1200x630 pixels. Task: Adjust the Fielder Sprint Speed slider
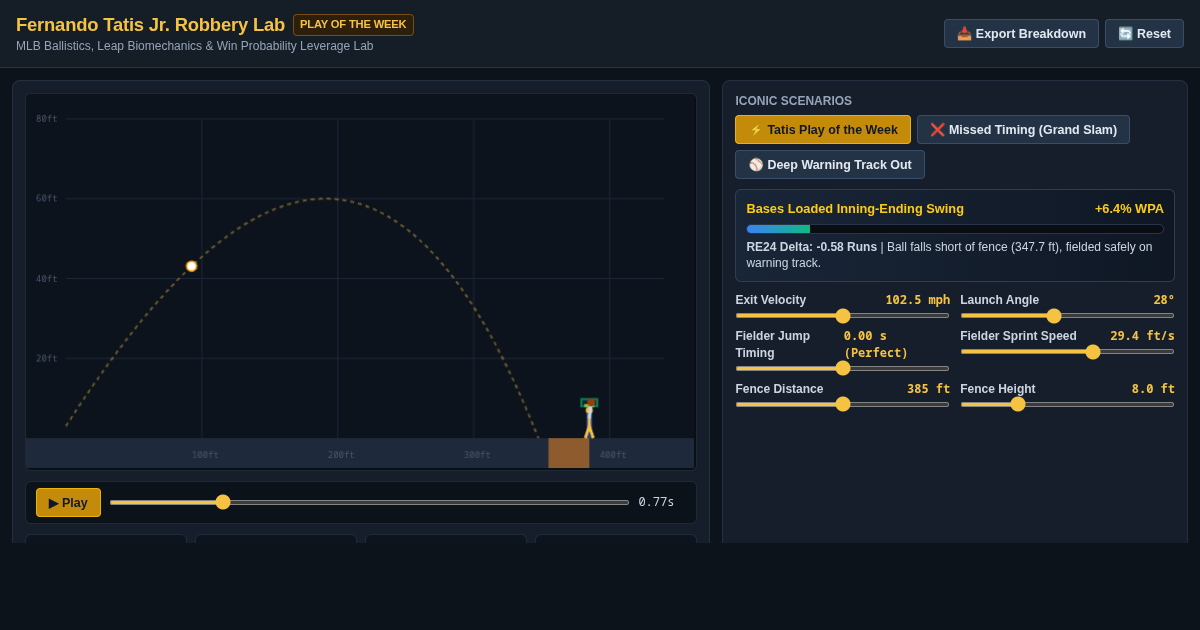click(x=1067, y=352)
